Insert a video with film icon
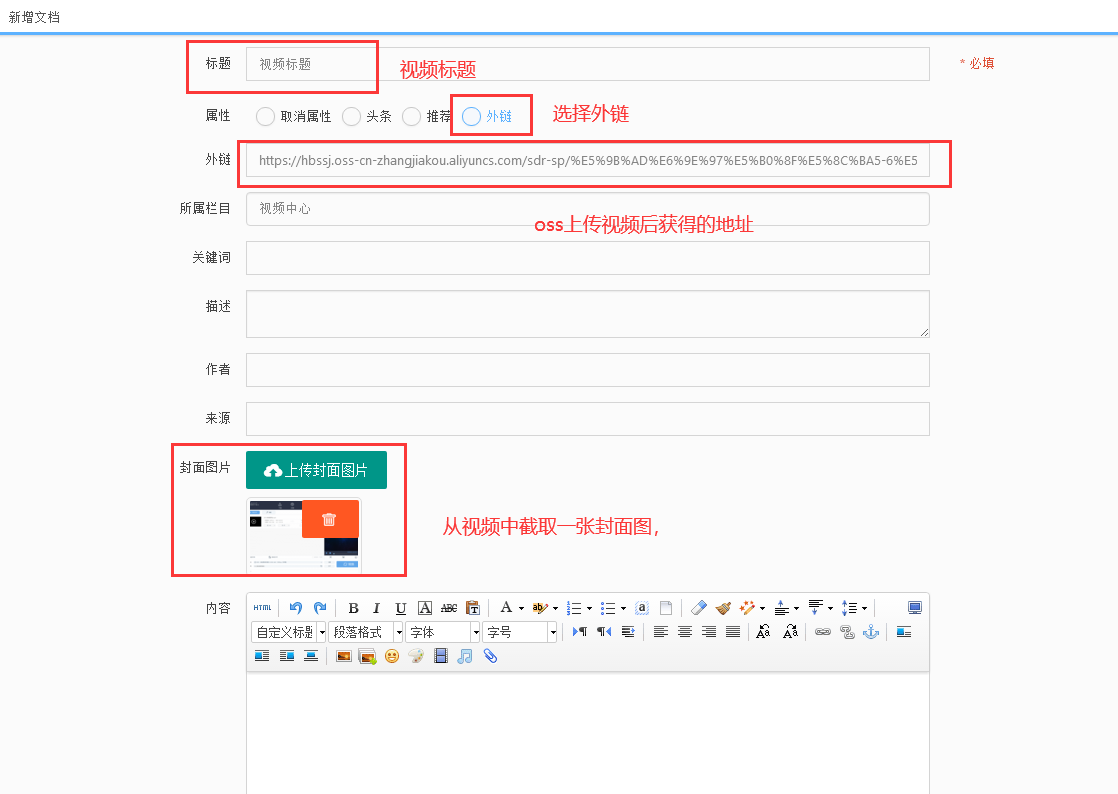This screenshot has width=1118, height=794. coord(441,656)
